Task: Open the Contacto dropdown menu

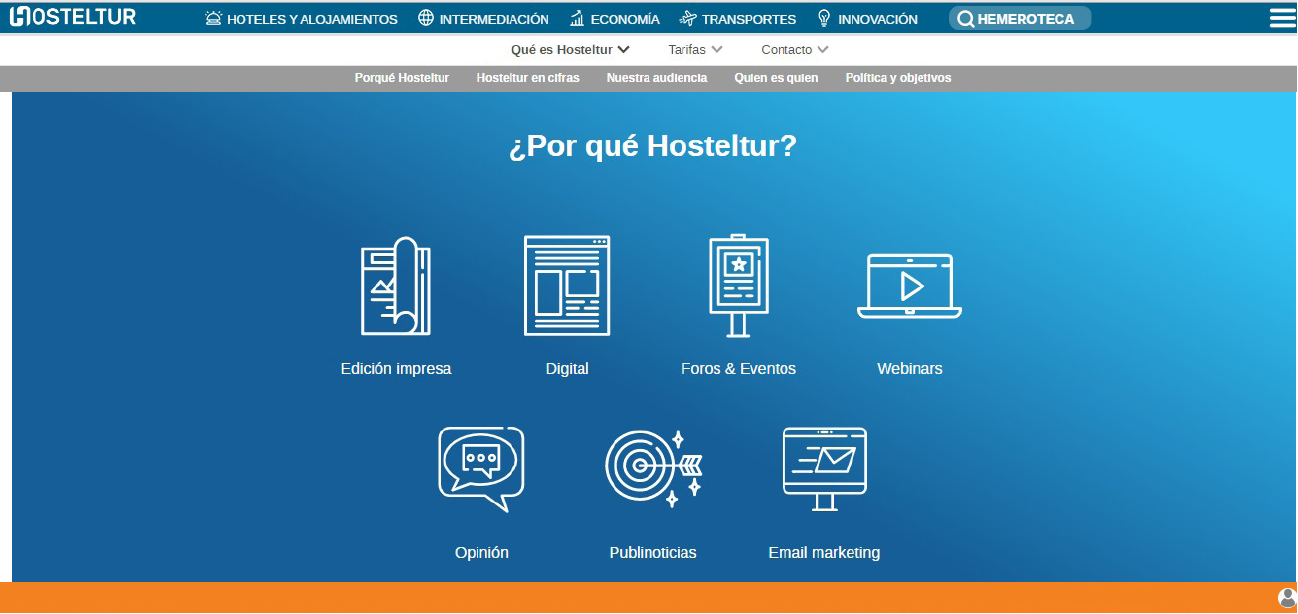Action: (x=794, y=50)
